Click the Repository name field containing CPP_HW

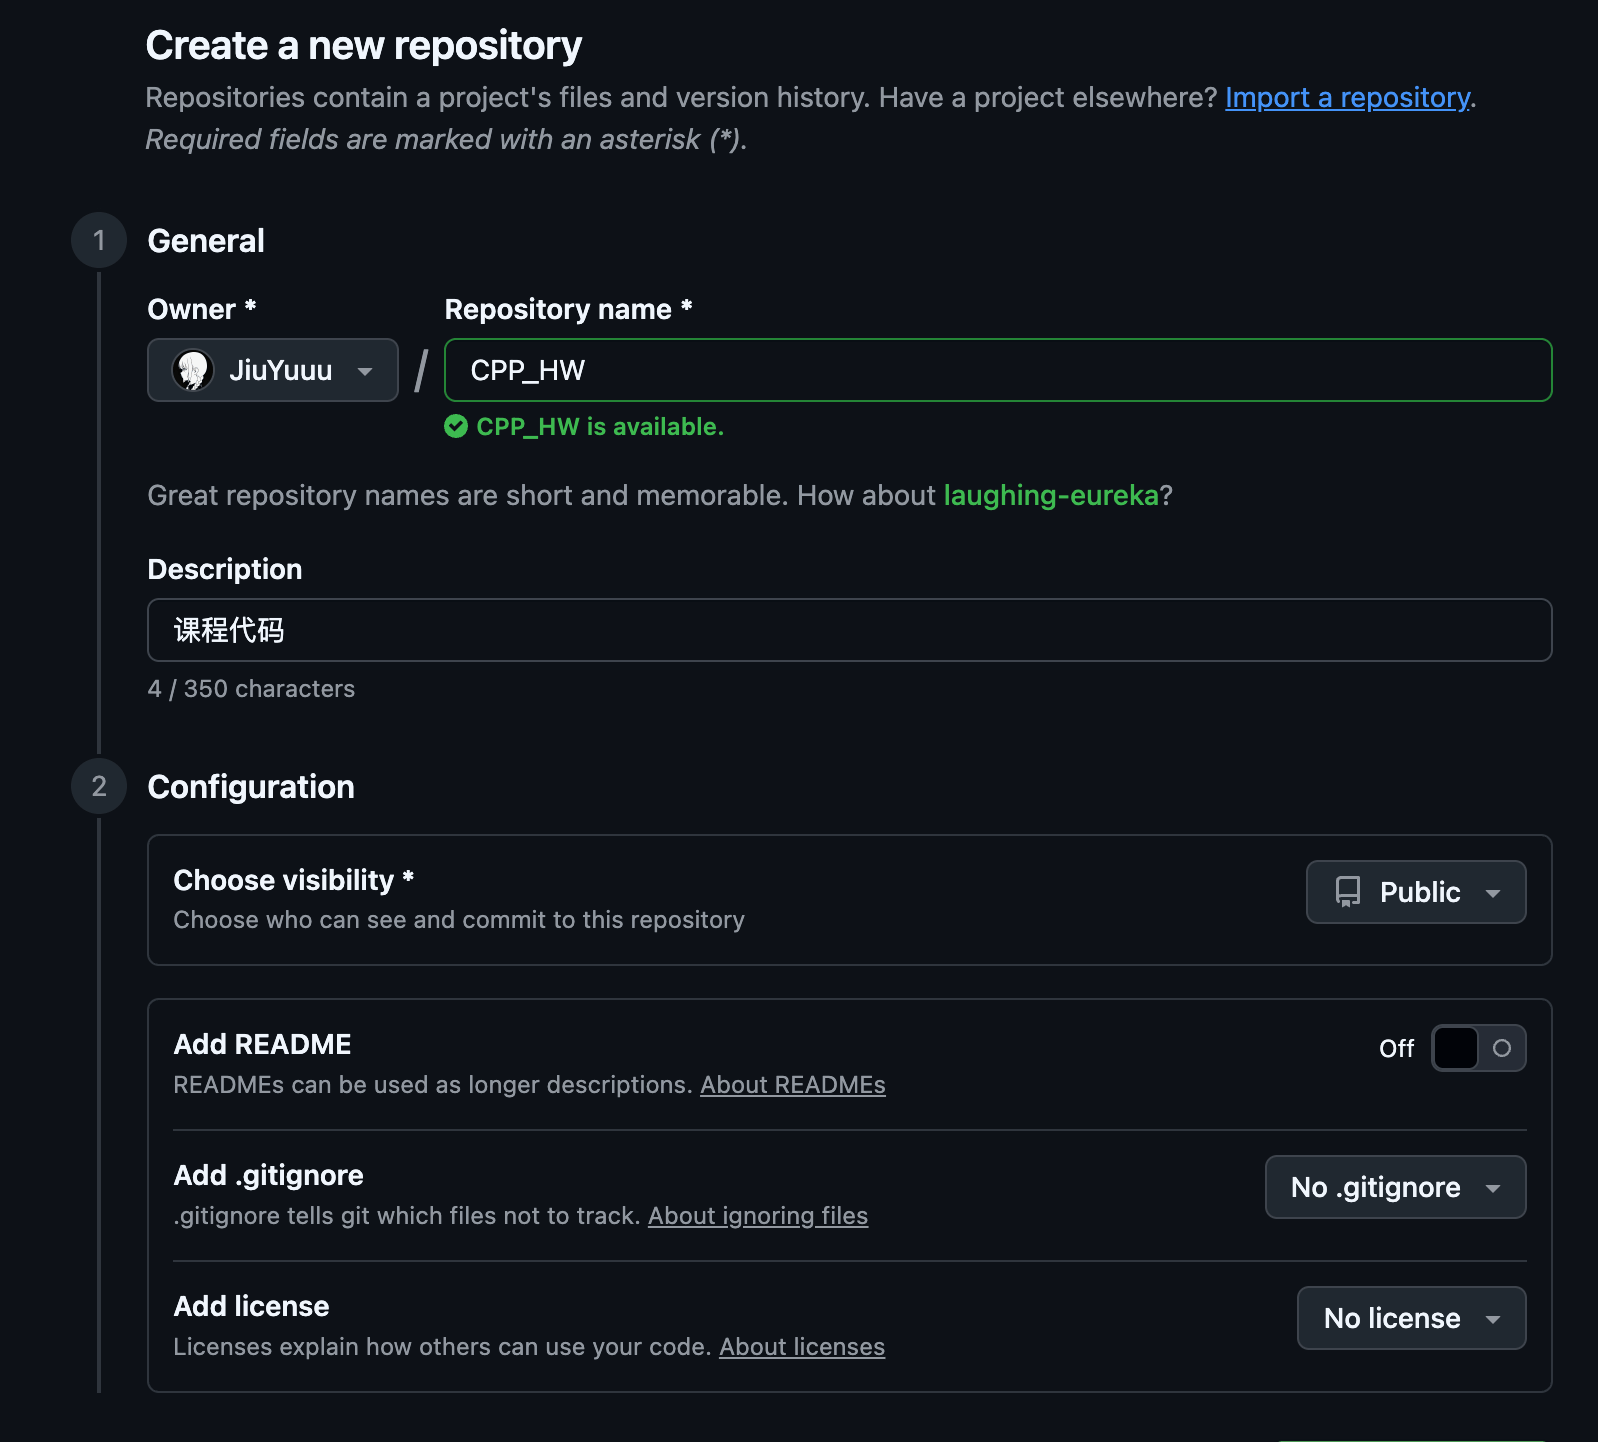tap(997, 370)
